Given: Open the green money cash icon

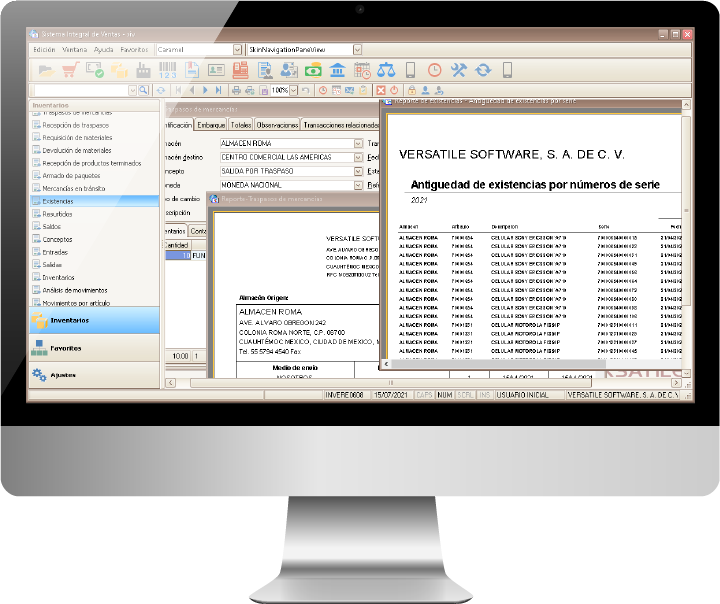Looking at the screenshot, I should pos(313,70).
